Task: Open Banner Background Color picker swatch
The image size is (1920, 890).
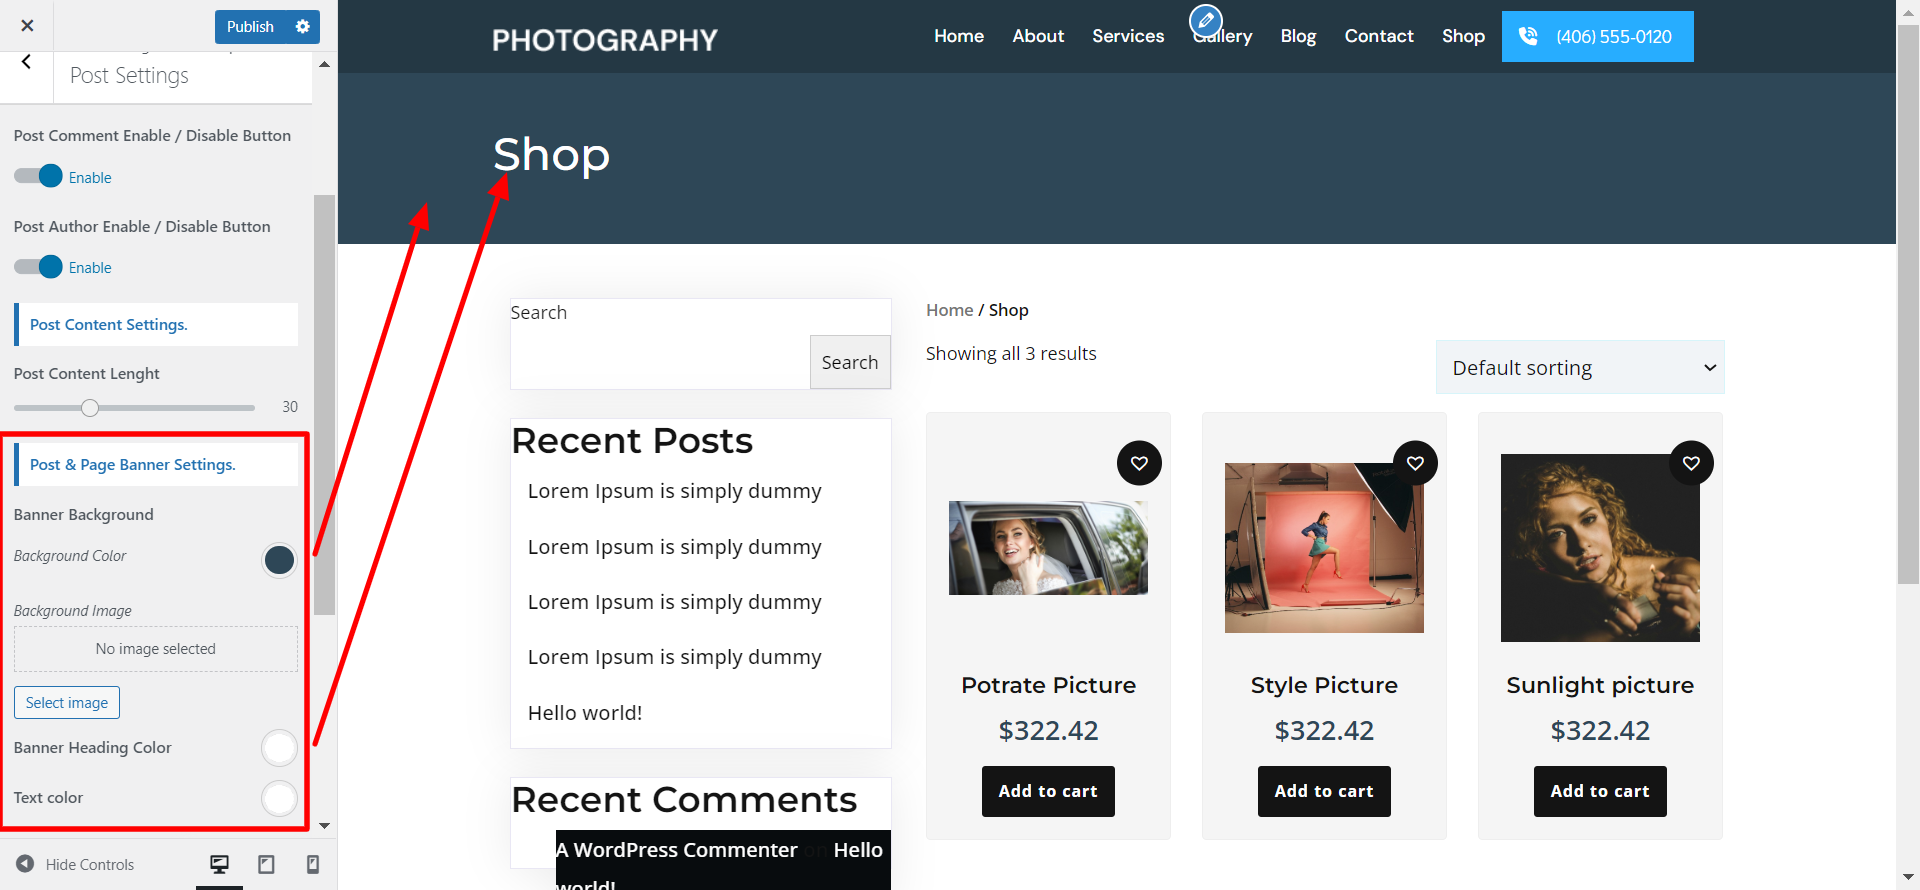Action: [279, 560]
